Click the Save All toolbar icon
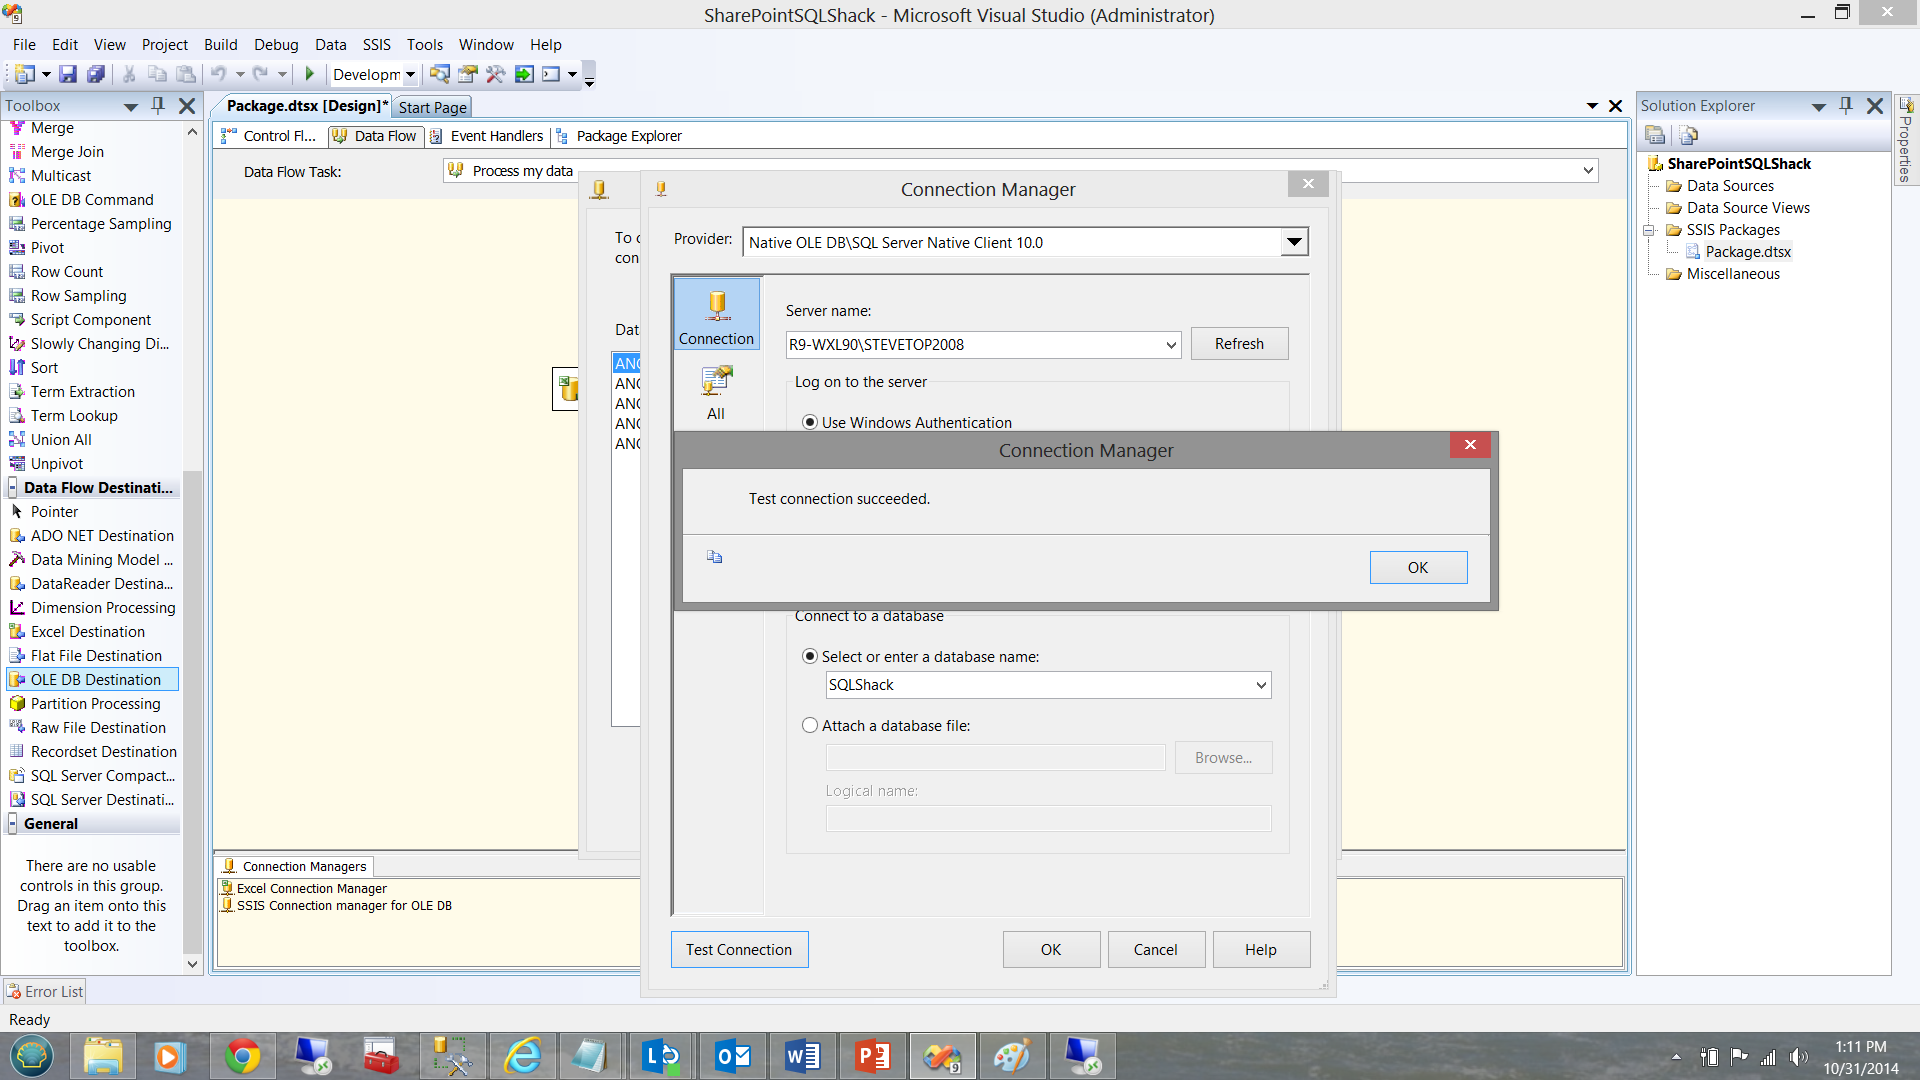The width and height of the screenshot is (1920, 1080). tap(96, 74)
